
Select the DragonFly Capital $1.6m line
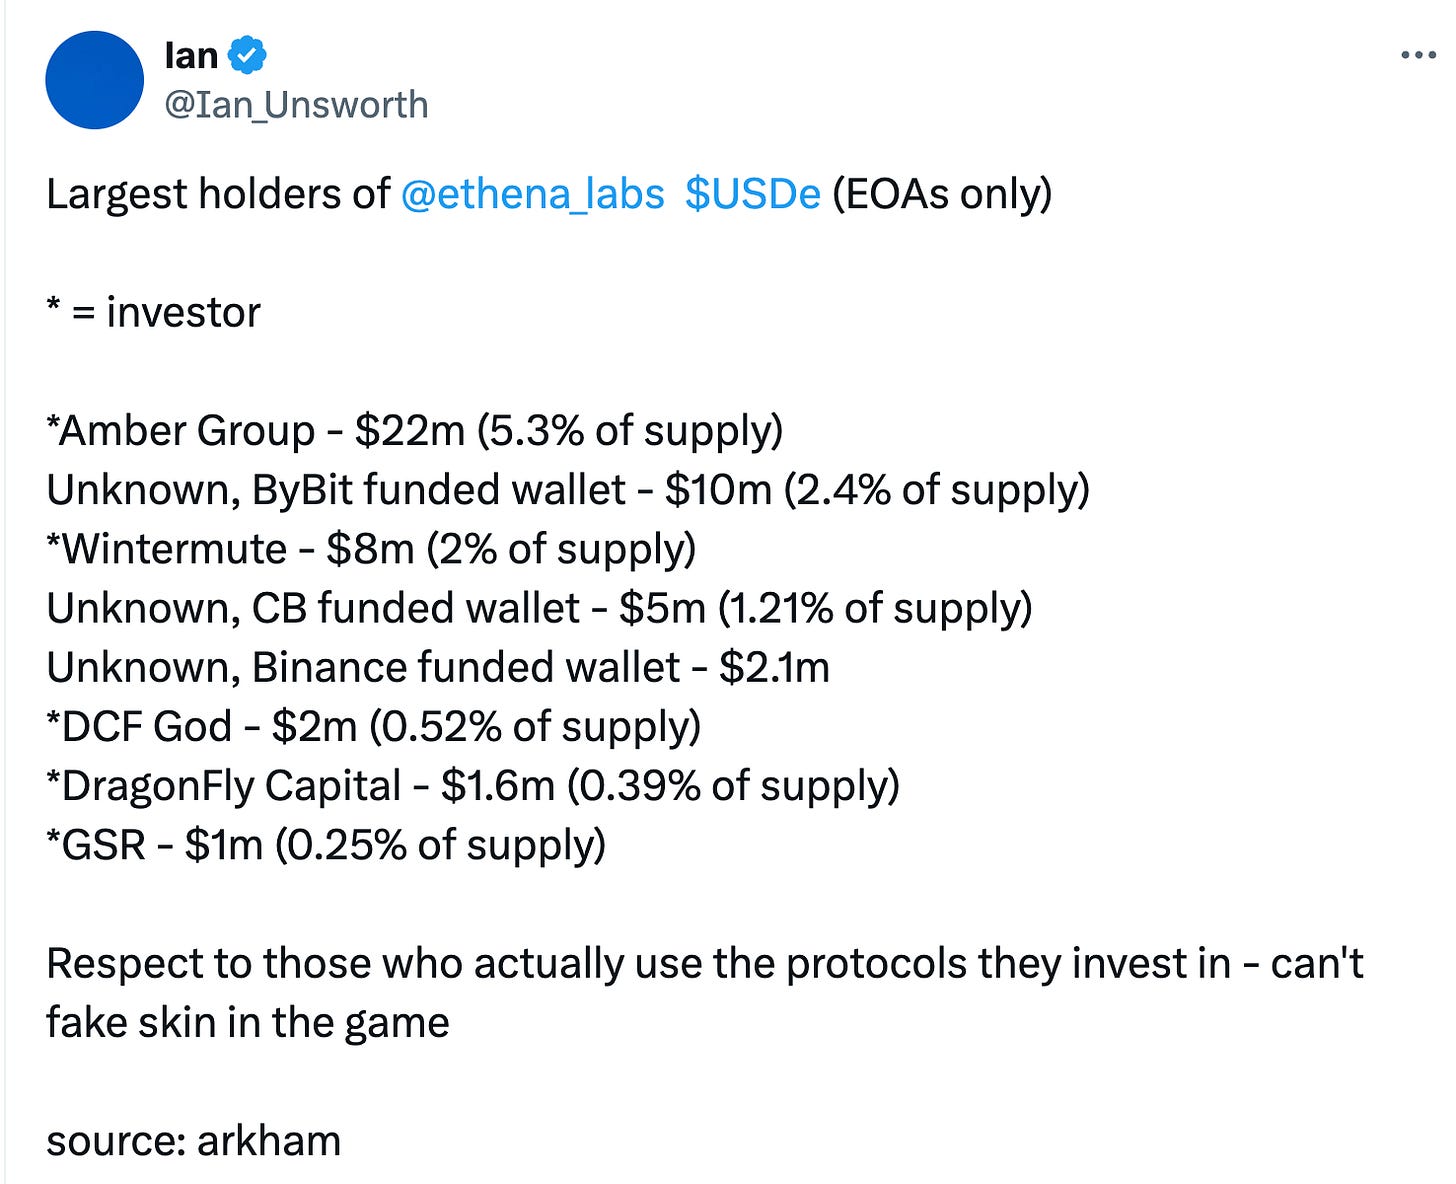473,786
